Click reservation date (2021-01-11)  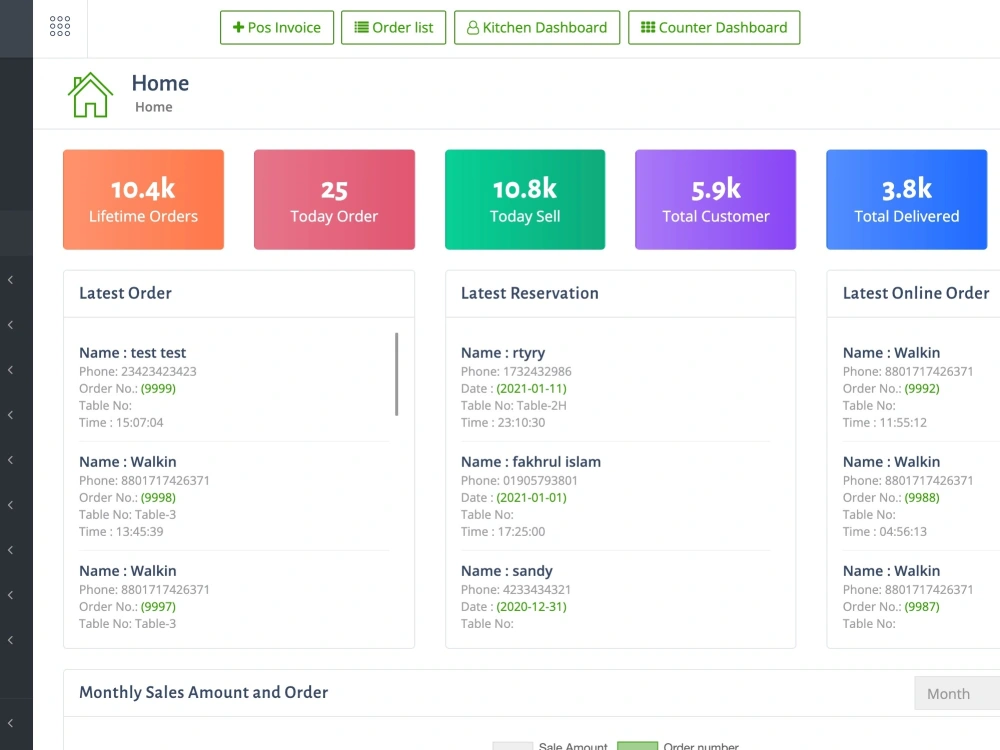click(x=531, y=388)
